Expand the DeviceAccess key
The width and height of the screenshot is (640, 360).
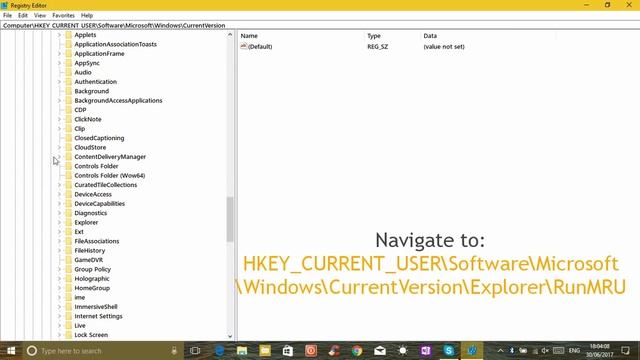(x=59, y=194)
